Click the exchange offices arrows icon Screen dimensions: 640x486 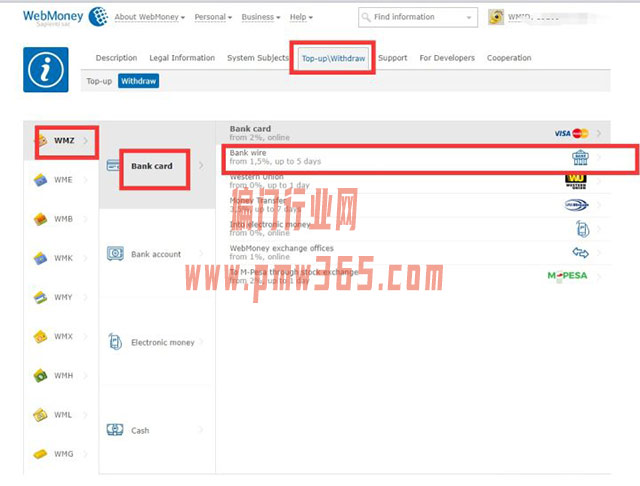[x=580, y=253]
